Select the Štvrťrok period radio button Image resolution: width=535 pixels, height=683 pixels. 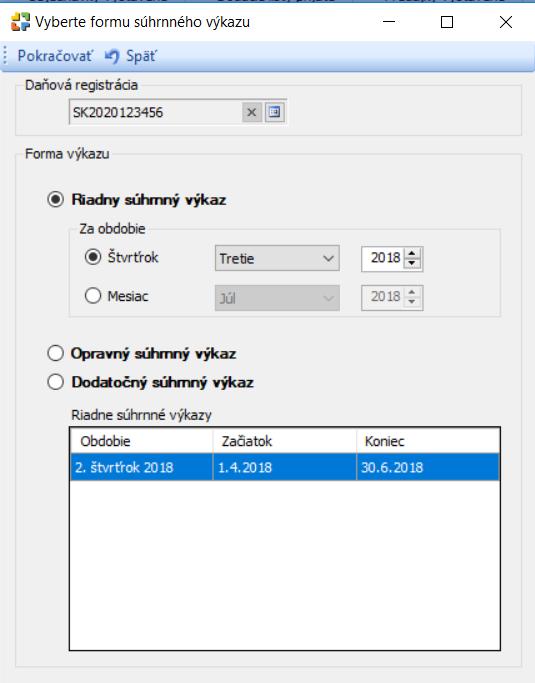(93, 257)
